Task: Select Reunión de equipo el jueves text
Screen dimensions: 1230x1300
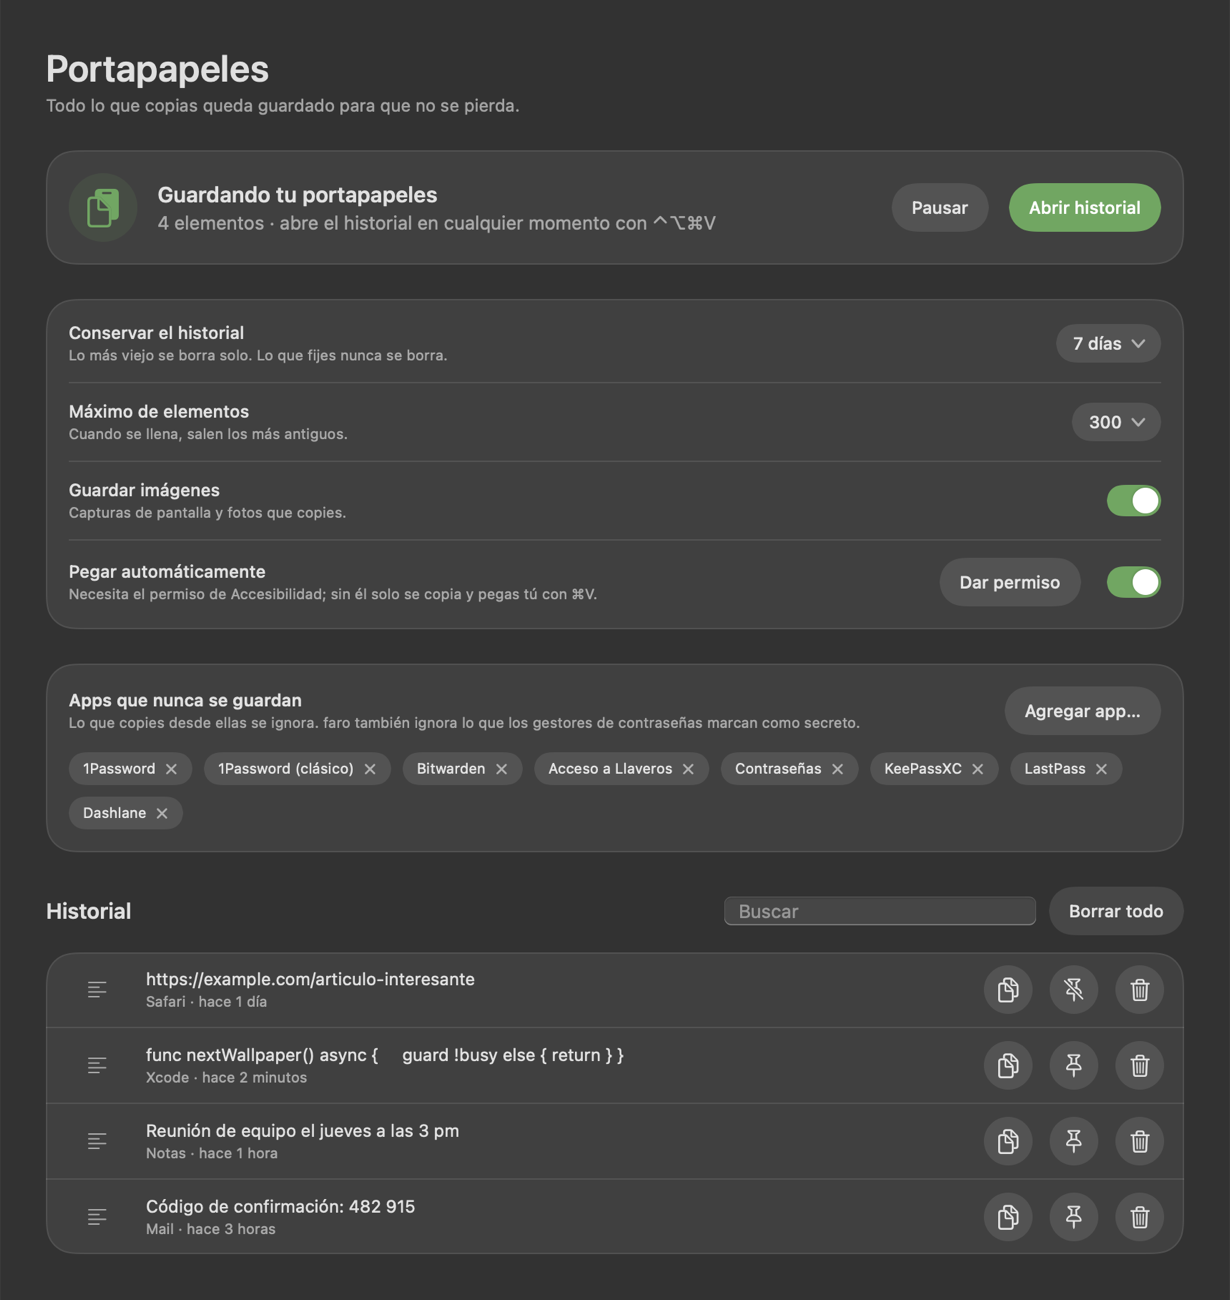Action: click(x=303, y=1131)
